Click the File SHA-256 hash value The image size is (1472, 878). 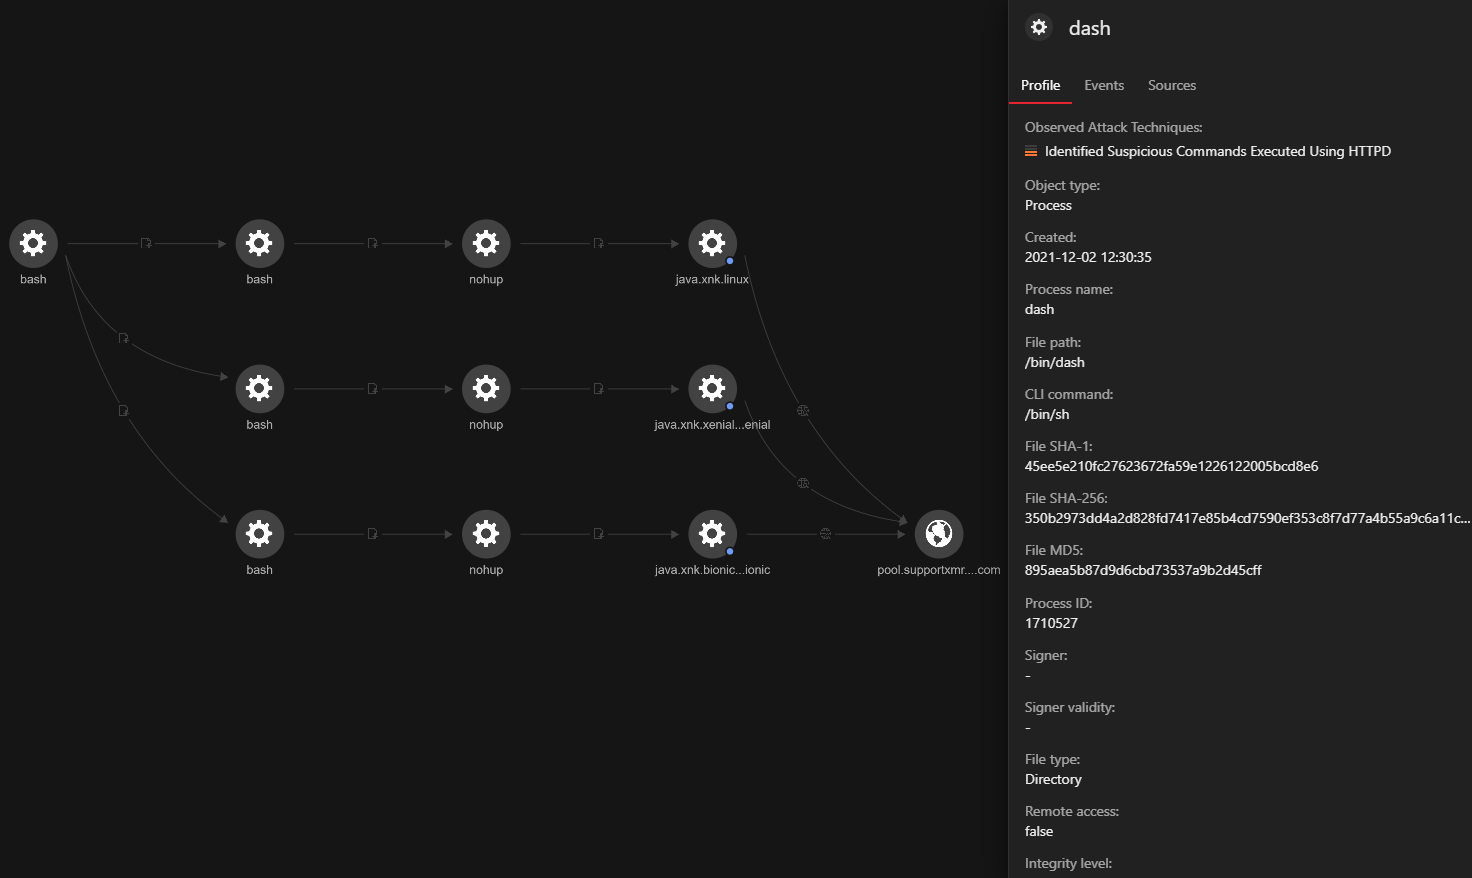tap(1246, 518)
